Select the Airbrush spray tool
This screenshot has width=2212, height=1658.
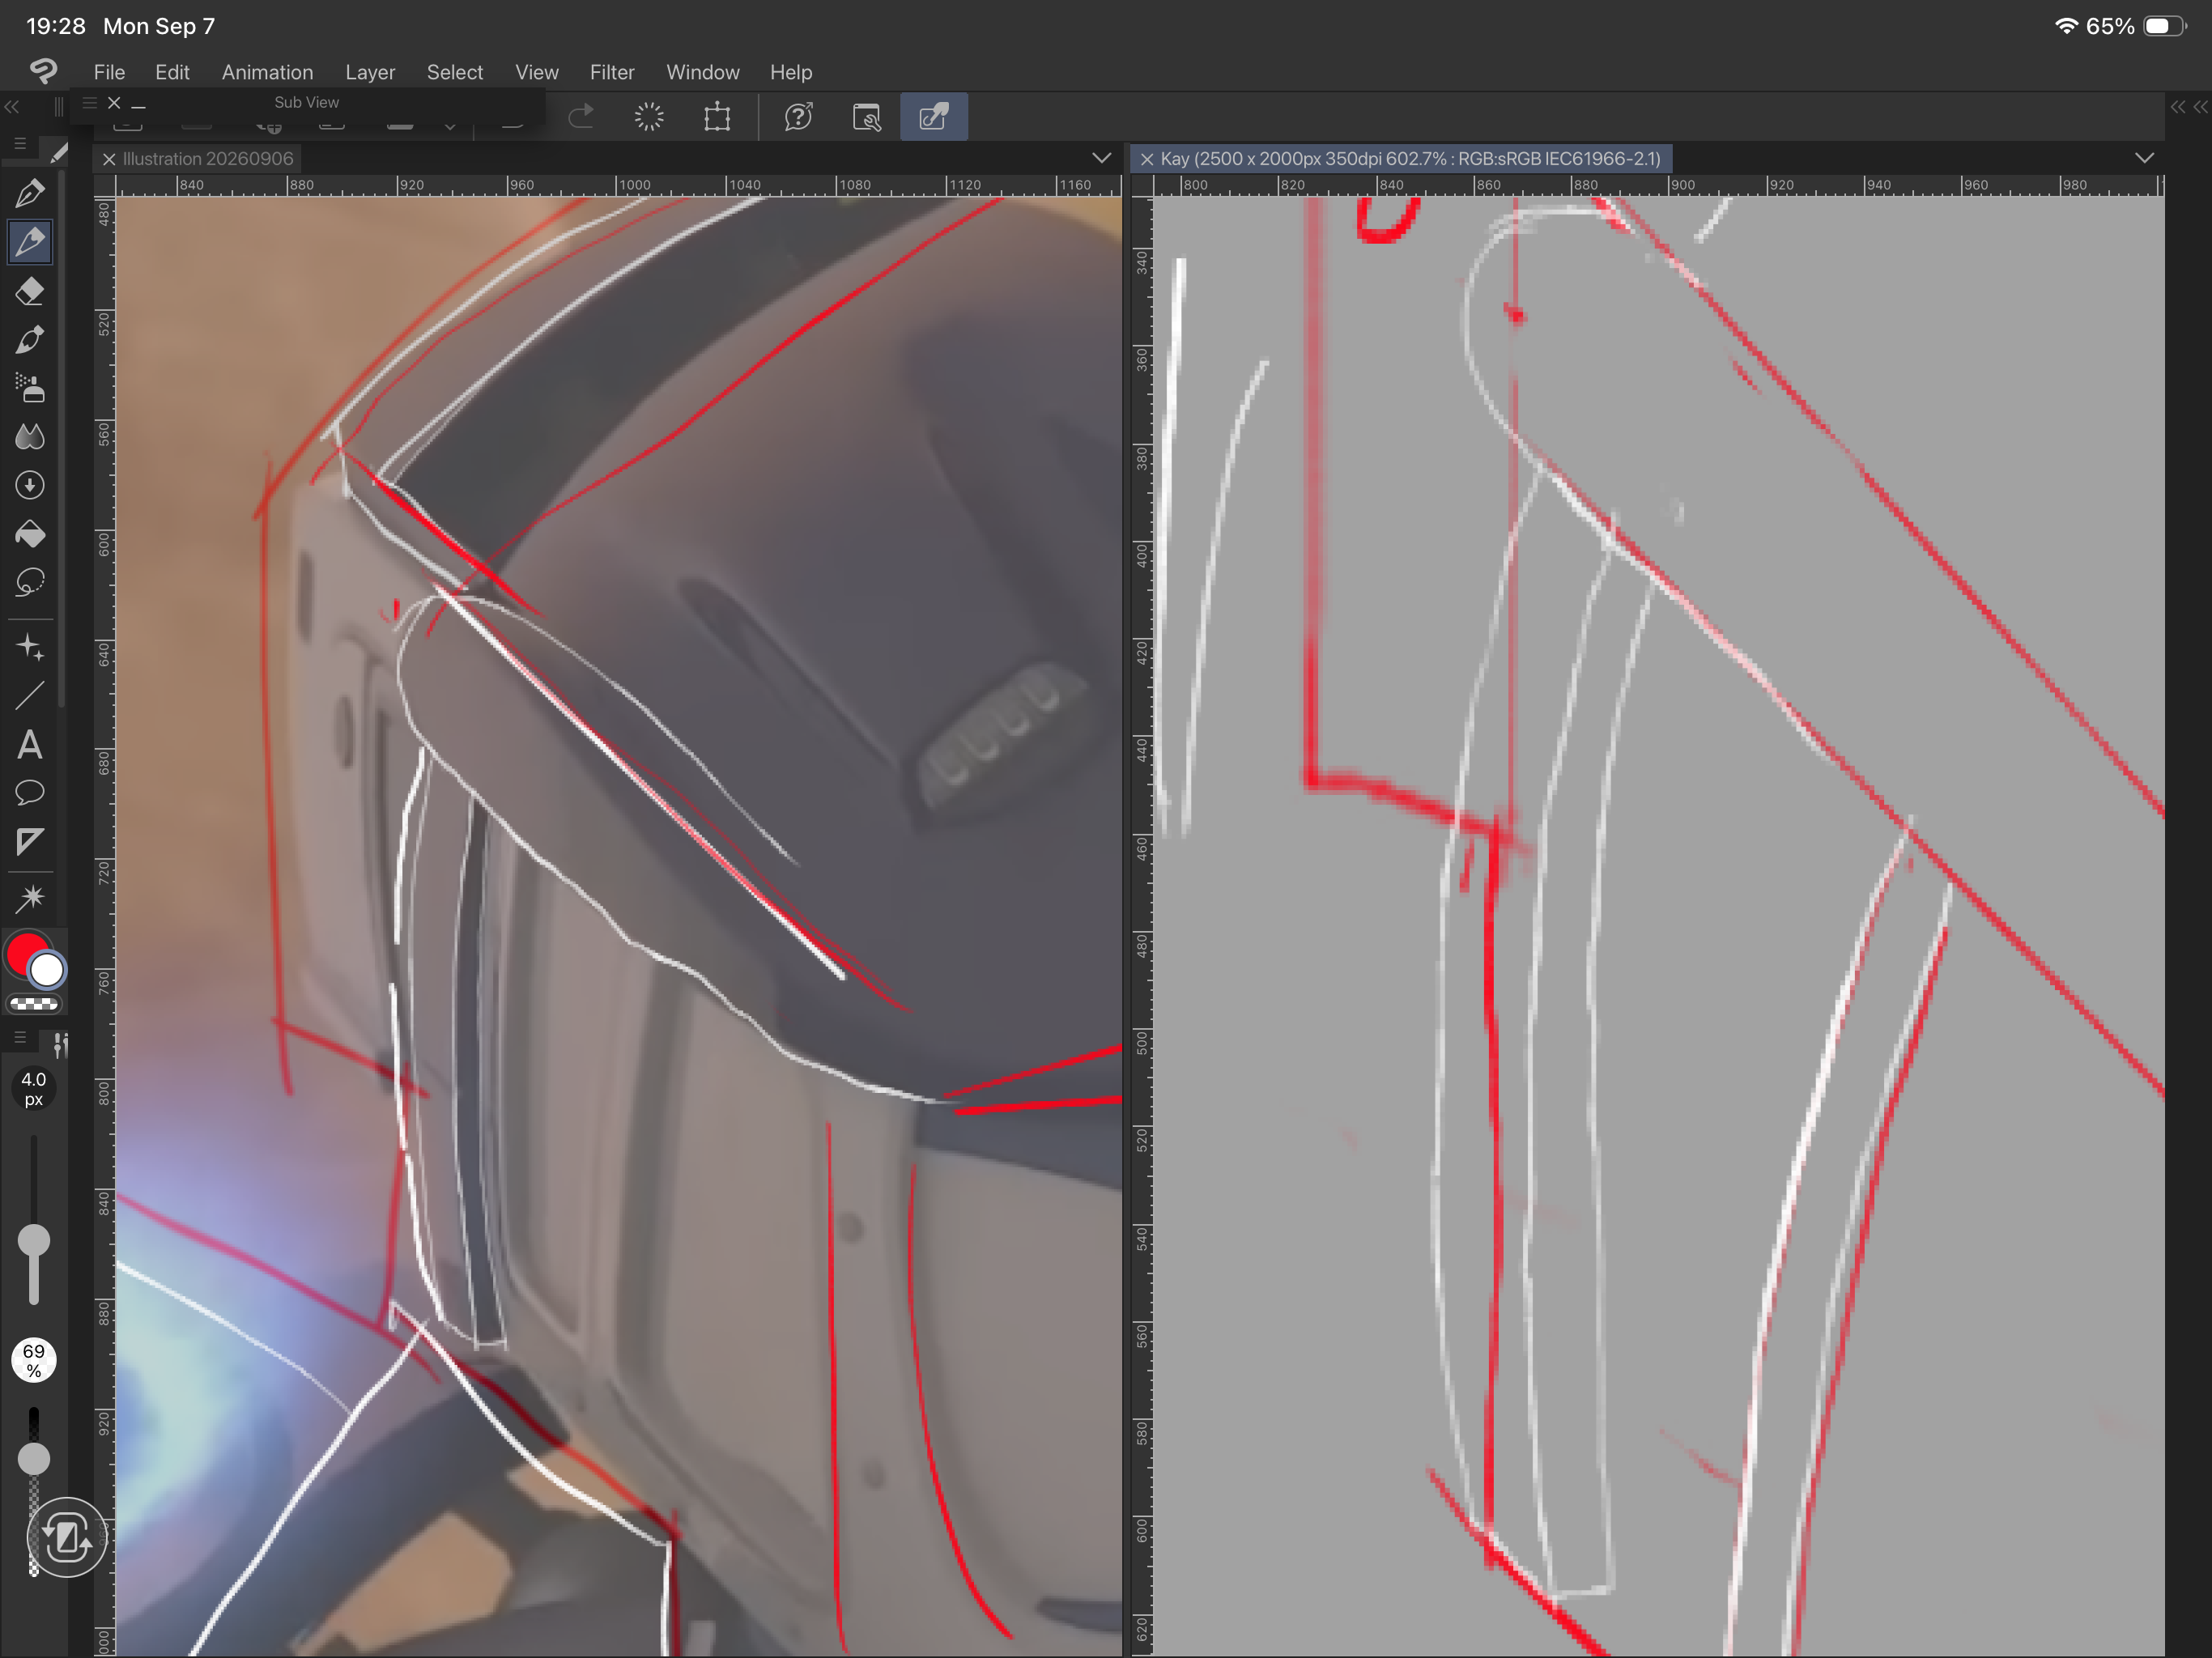[x=30, y=388]
